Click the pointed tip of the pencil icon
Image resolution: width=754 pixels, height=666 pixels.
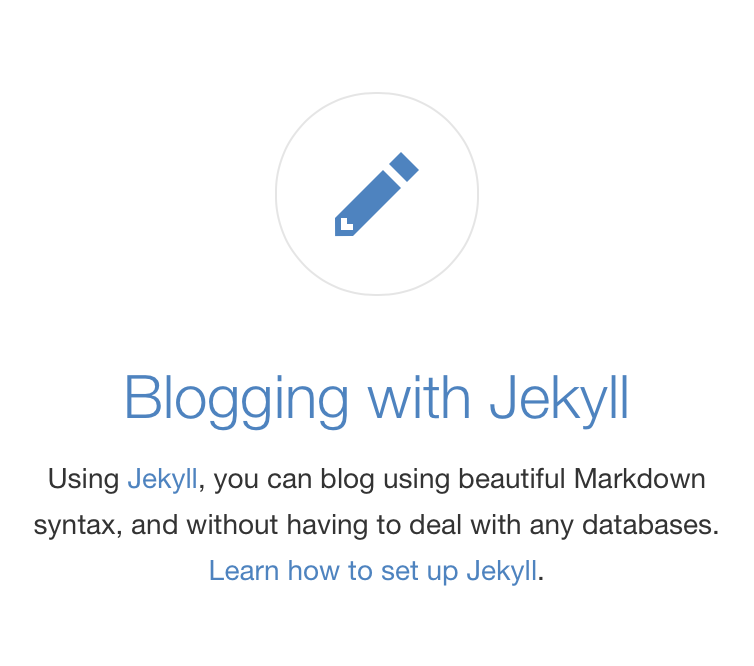pos(344,226)
